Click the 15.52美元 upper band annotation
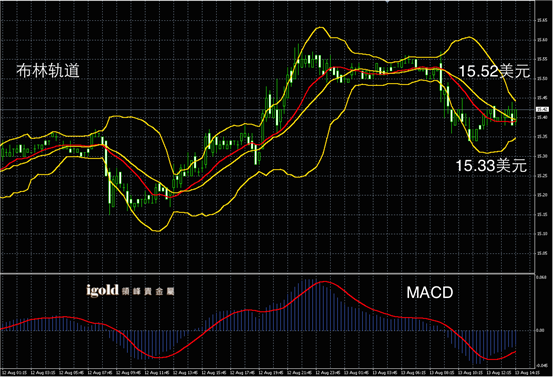Image resolution: width=553 pixels, height=377 pixels. (x=494, y=71)
